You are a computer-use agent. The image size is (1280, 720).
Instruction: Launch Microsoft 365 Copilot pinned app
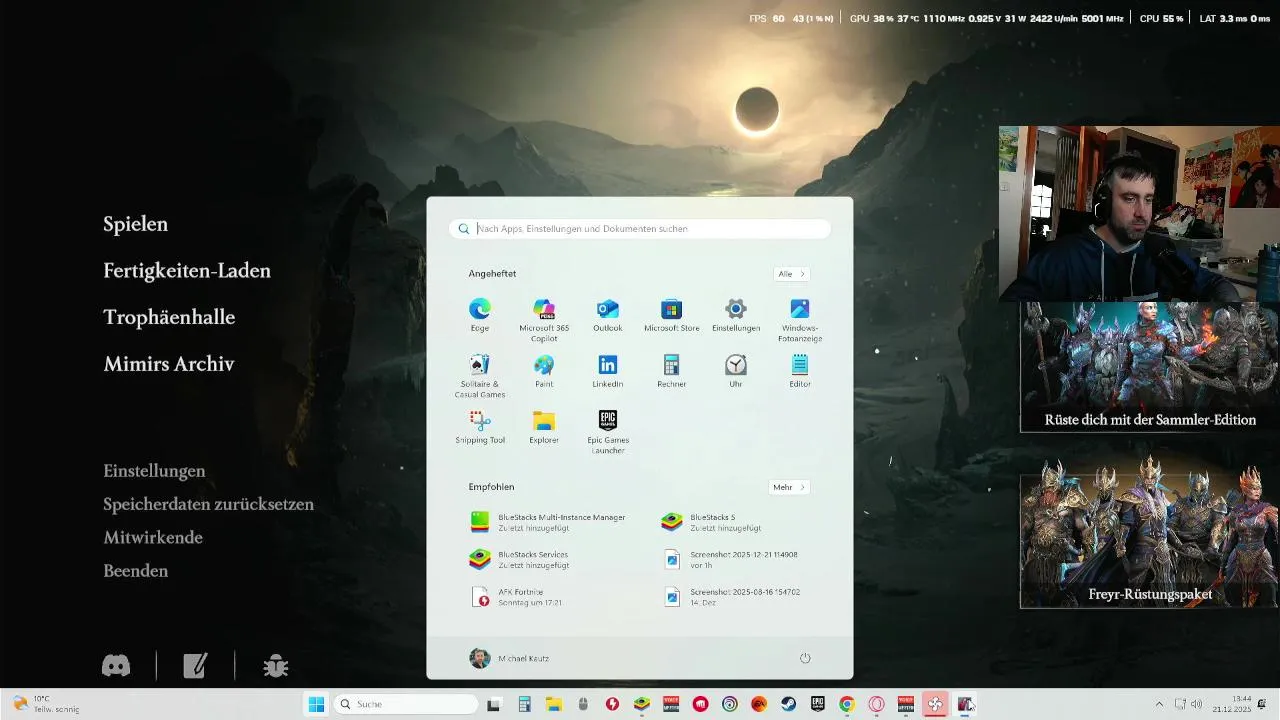[544, 320]
